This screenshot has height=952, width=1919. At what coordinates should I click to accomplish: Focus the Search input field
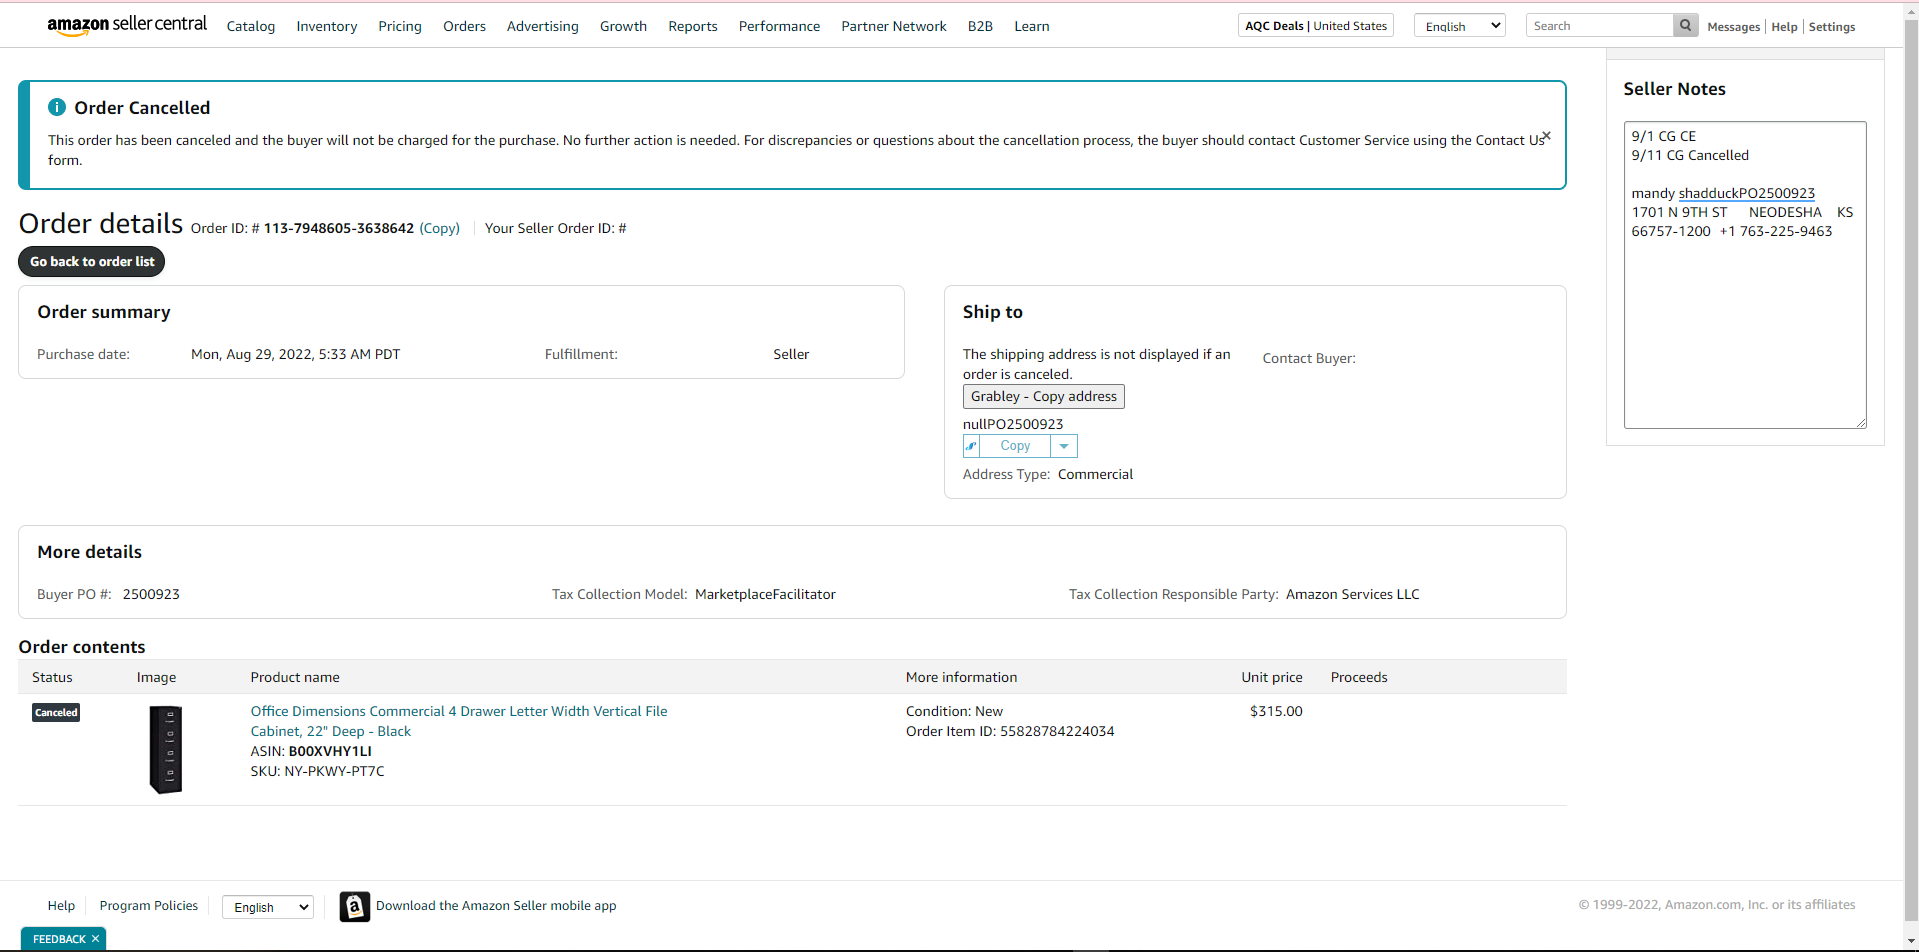(1599, 26)
